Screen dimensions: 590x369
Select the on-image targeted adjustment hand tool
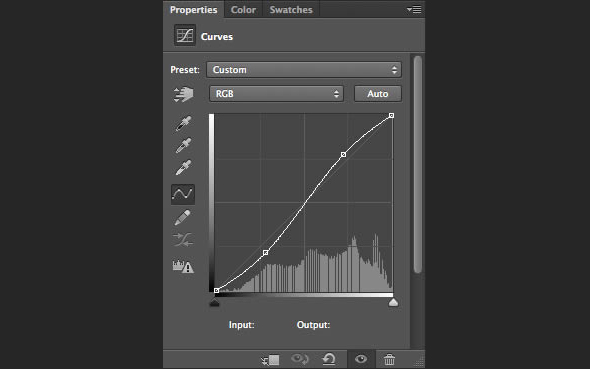point(183,94)
